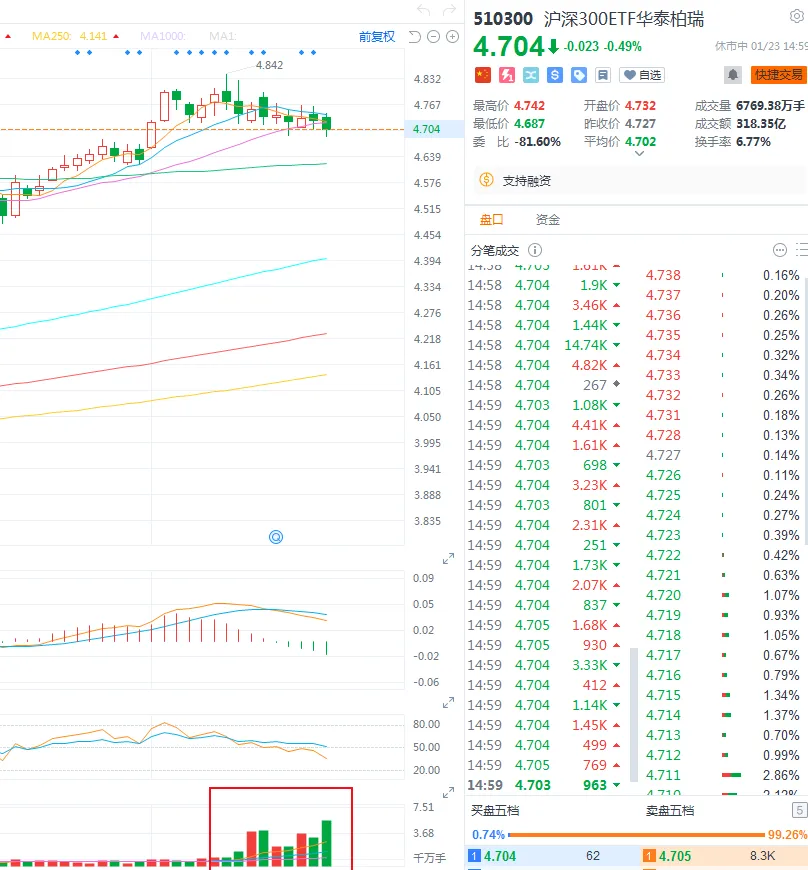Click the MA1000 indicator label

(162, 36)
